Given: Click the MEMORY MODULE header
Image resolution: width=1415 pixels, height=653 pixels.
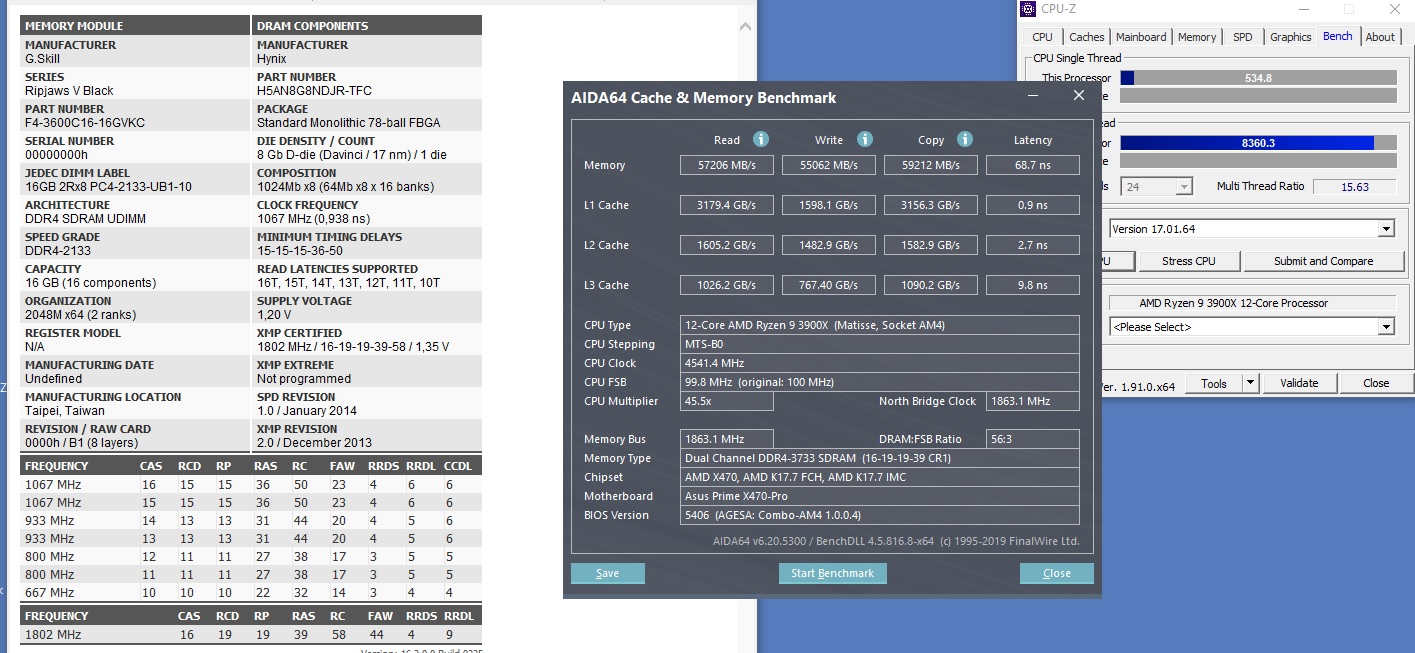Looking at the screenshot, I should pyautogui.click(x=135, y=25).
